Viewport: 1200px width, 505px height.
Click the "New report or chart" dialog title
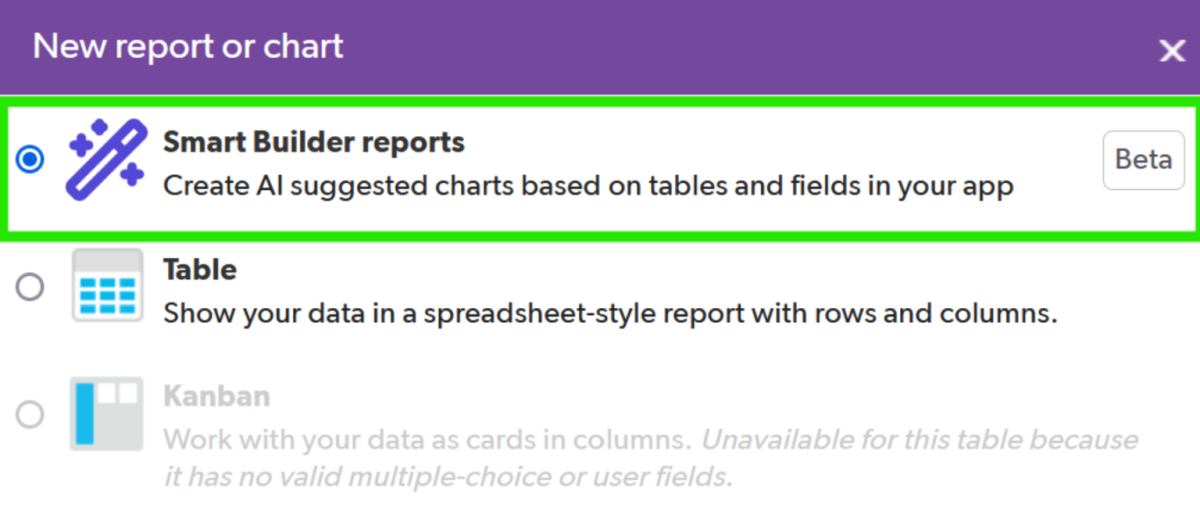tap(188, 46)
